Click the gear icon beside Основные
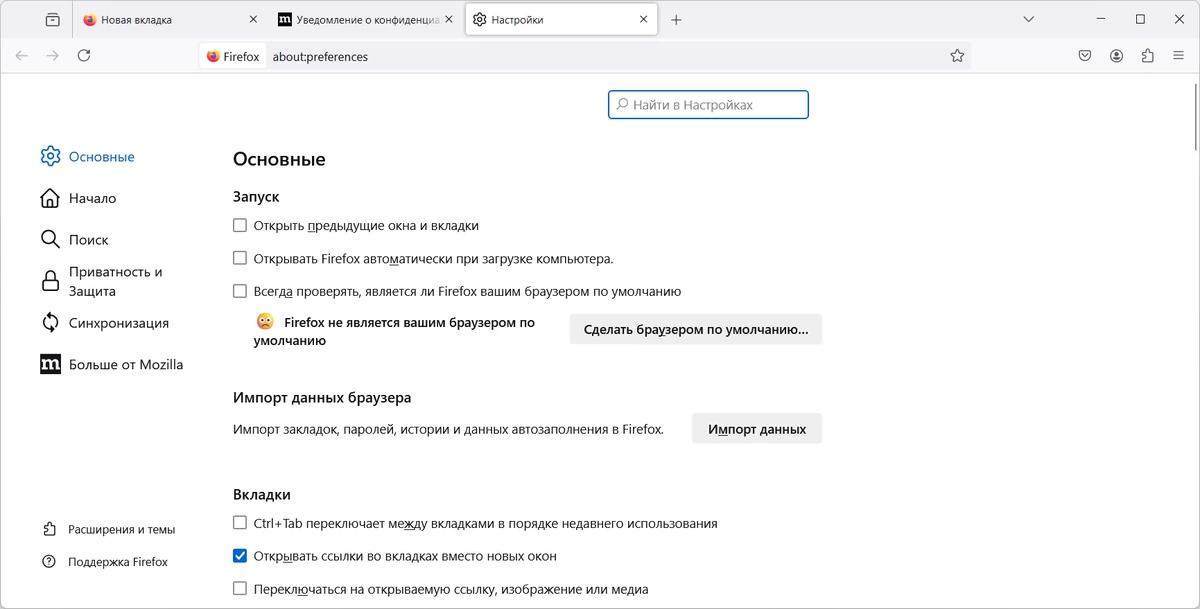 50,156
